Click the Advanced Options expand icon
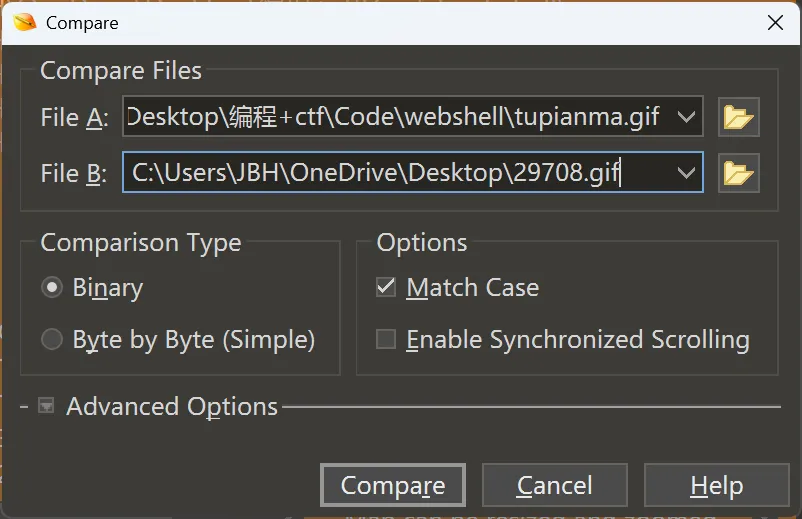This screenshot has width=802, height=519. pos(45,406)
